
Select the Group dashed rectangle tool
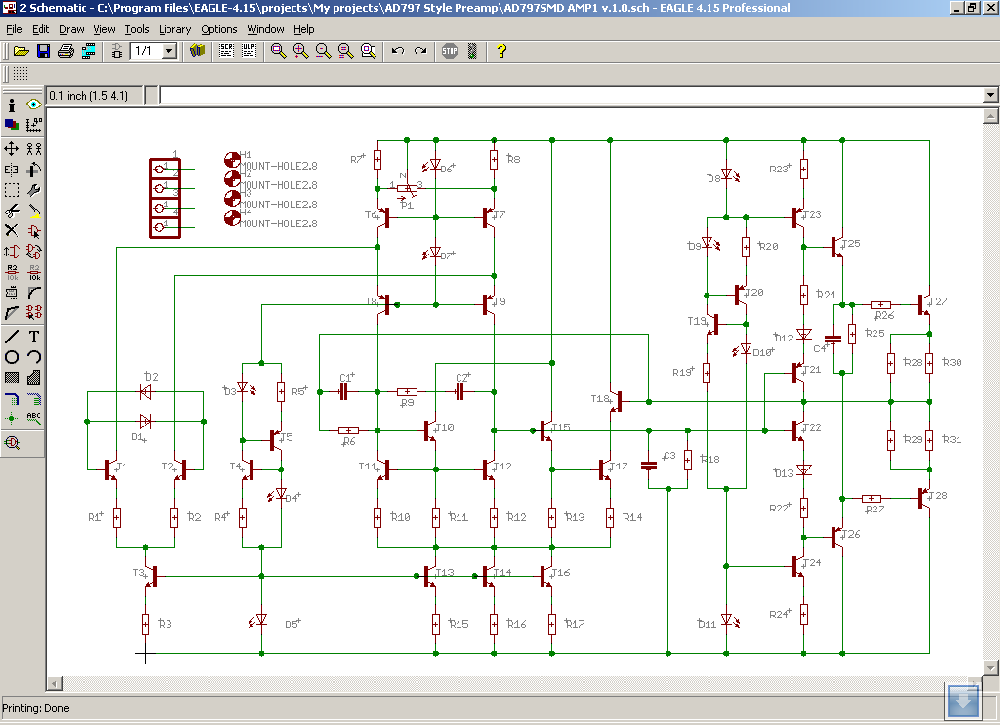tap(11, 190)
